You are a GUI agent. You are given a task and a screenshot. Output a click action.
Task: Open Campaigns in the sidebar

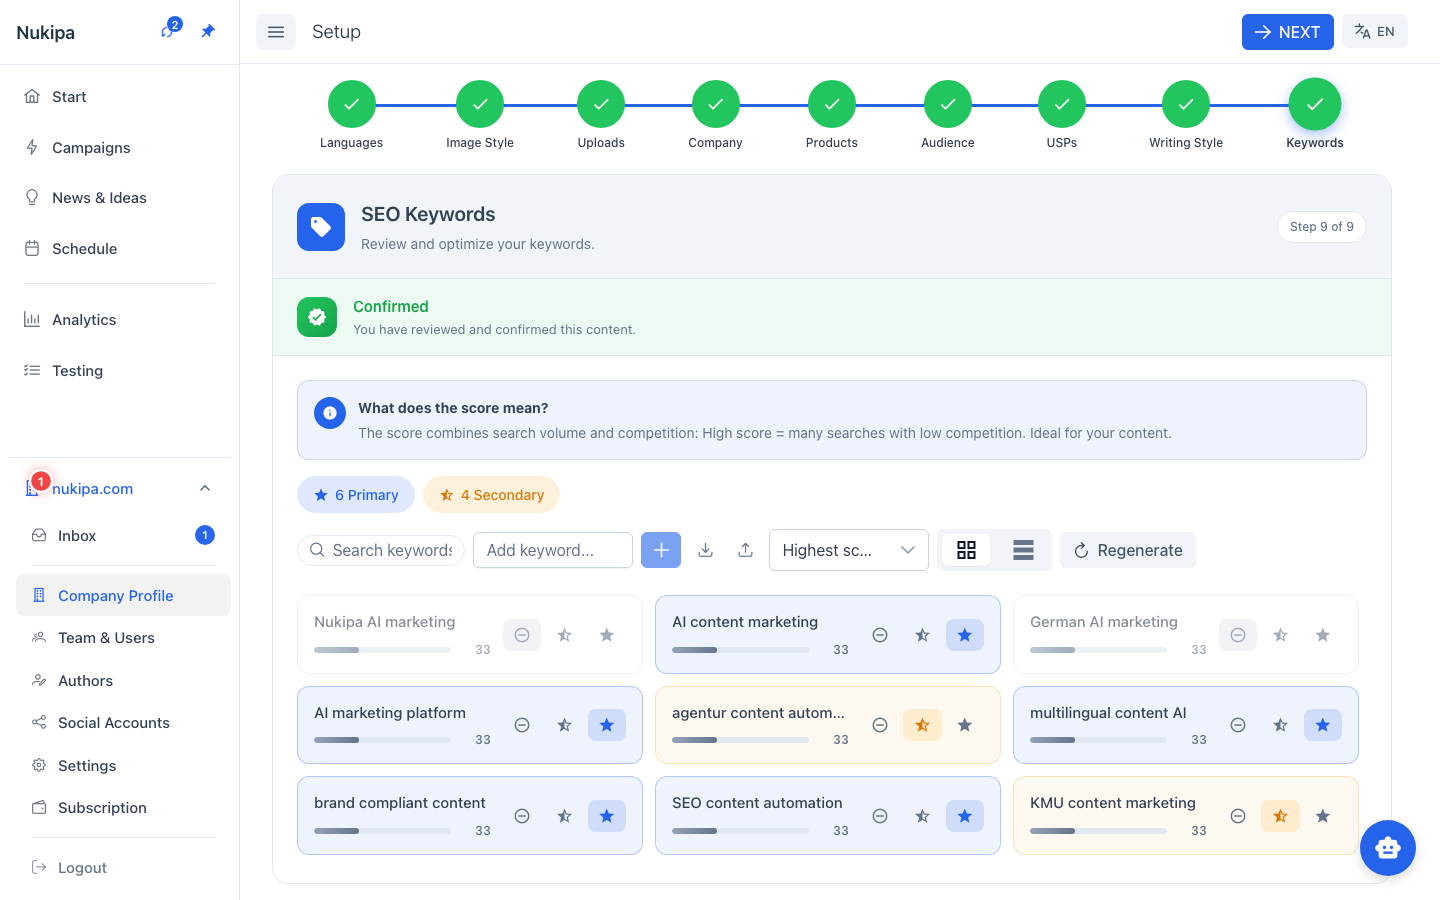click(x=91, y=148)
